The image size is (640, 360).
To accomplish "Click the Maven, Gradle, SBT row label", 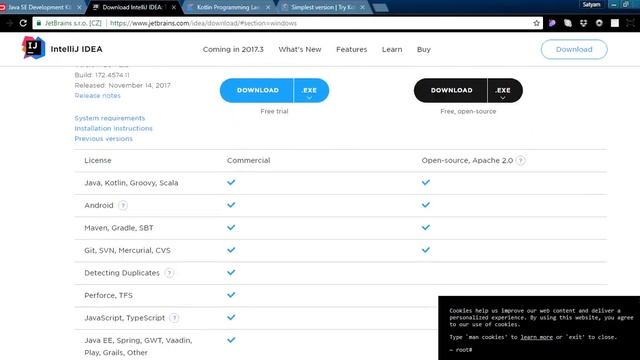I will pyautogui.click(x=119, y=228).
